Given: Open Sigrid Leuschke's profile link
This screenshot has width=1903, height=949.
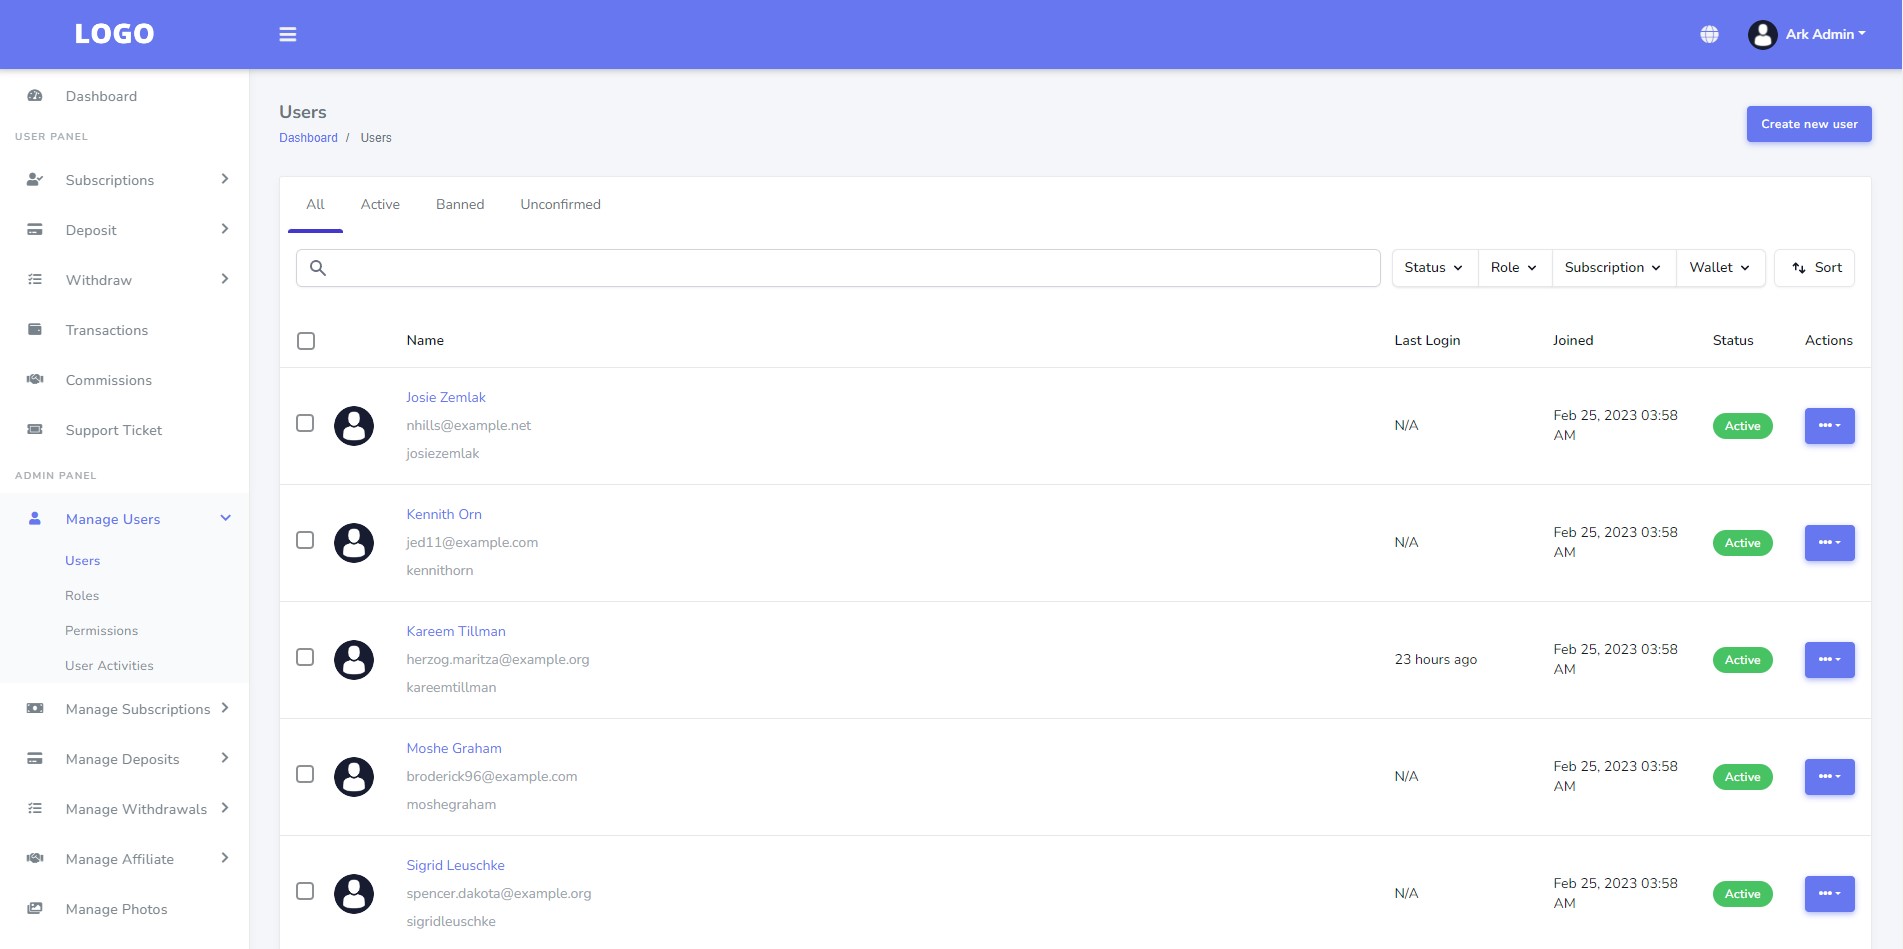Looking at the screenshot, I should click(x=455, y=866).
